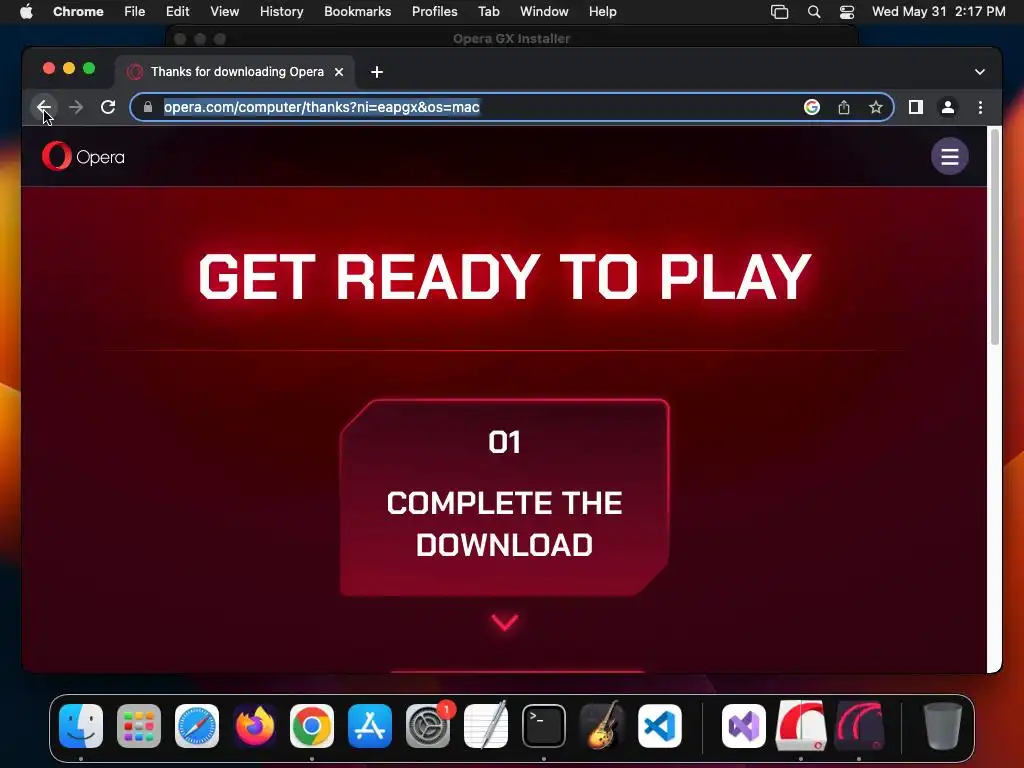Viewport: 1024px width, 768px height.
Task: Share this page using the share icon
Action: (x=844, y=107)
